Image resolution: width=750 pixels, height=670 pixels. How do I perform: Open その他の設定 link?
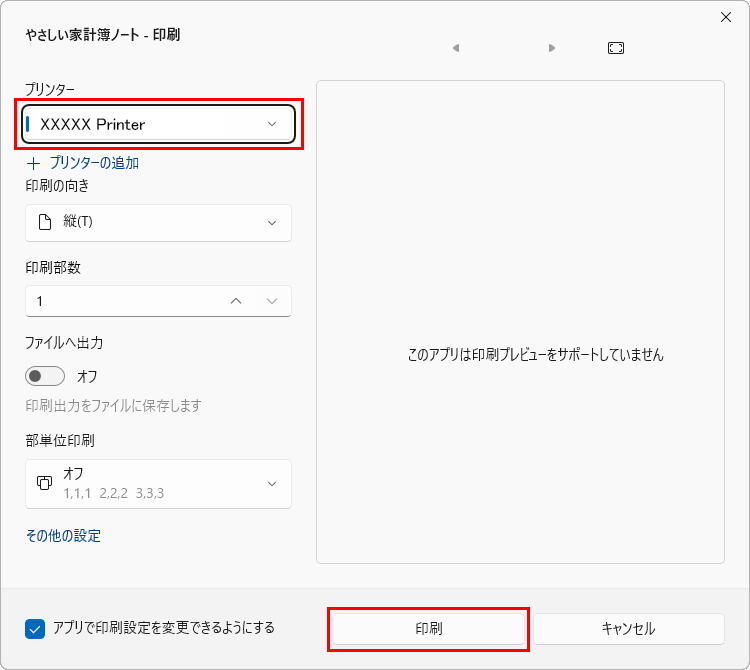point(63,536)
